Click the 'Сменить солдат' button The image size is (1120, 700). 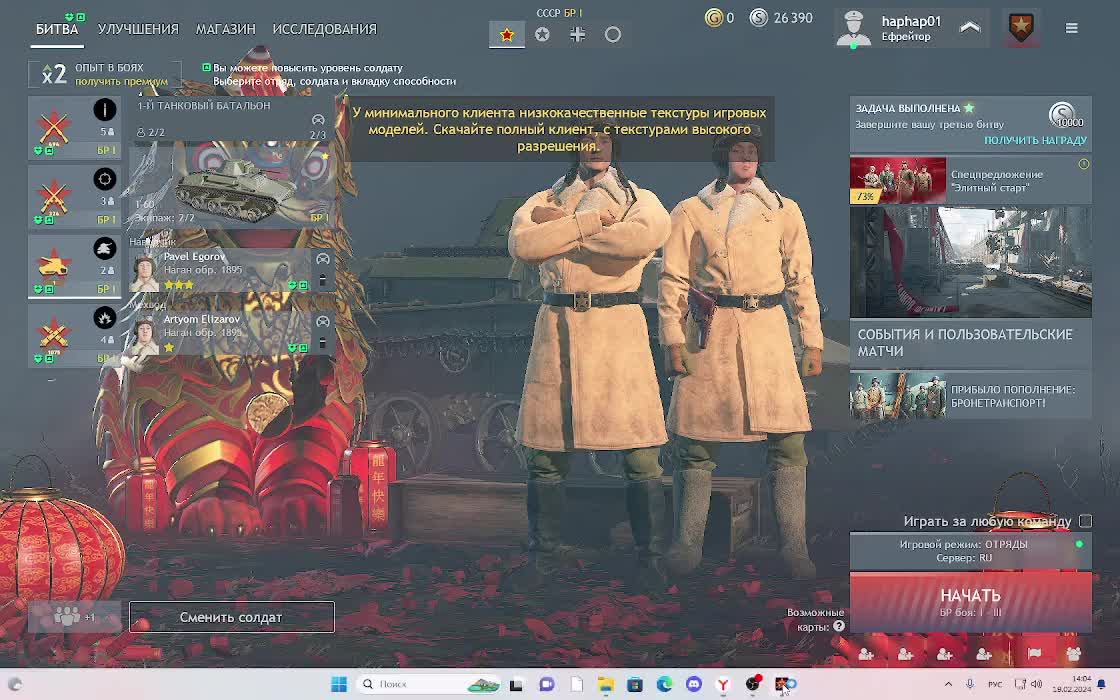pos(231,617)
